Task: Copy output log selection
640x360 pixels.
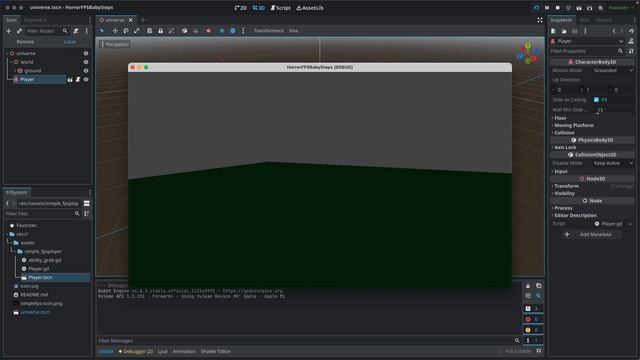Action: (538, 286)
